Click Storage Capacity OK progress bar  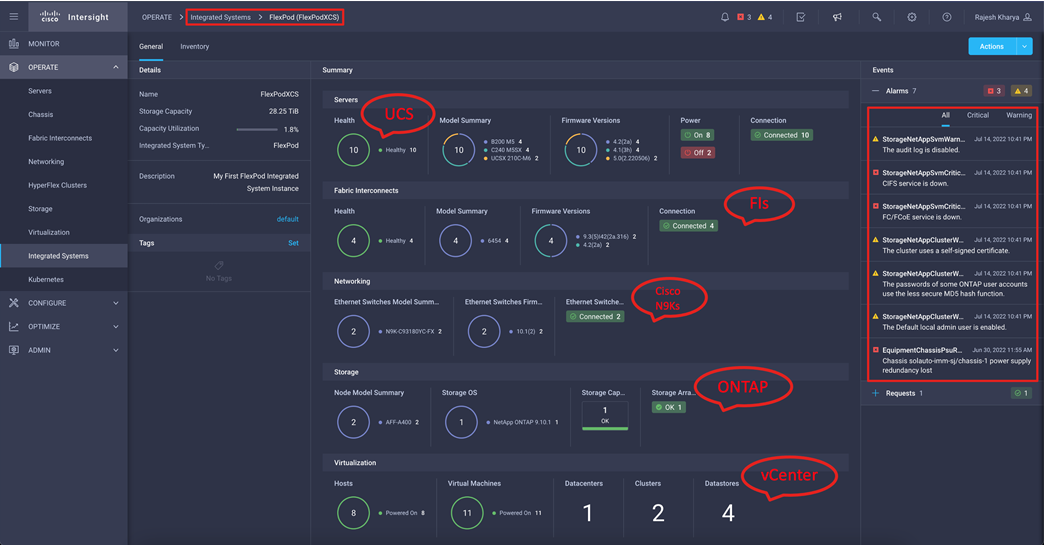click(605, 429)
